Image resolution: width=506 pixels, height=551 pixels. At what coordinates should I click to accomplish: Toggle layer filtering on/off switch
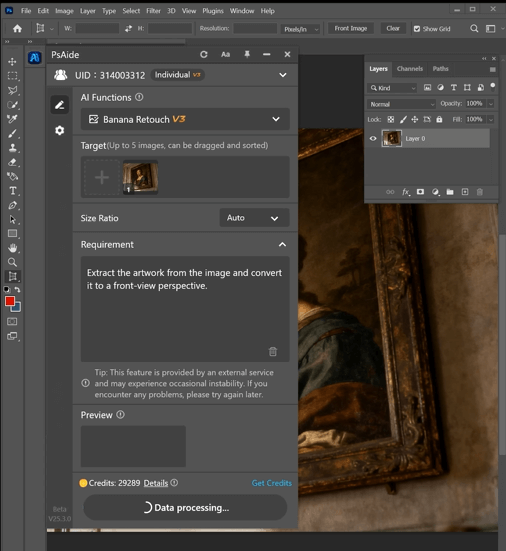[493, 86]
